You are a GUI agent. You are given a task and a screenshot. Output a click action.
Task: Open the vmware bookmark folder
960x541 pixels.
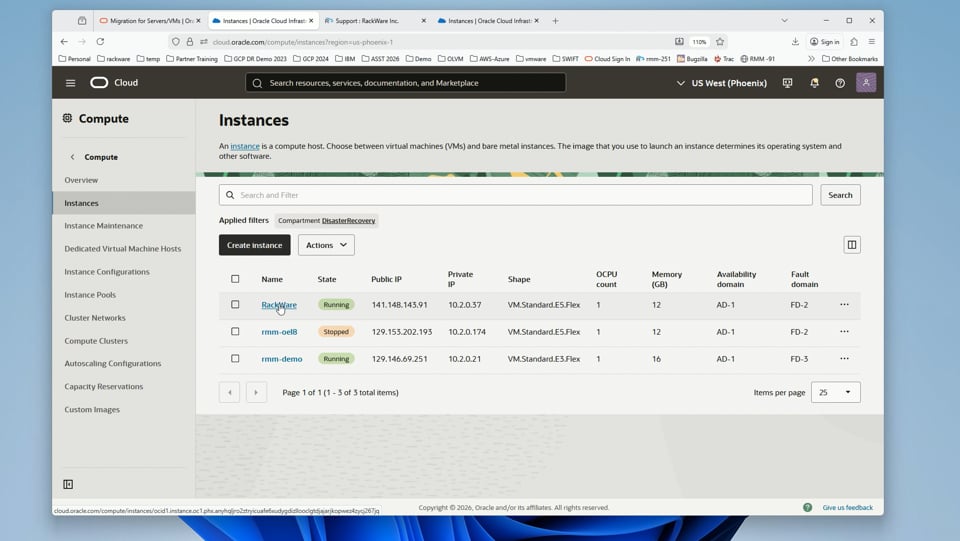pos(531,59)
